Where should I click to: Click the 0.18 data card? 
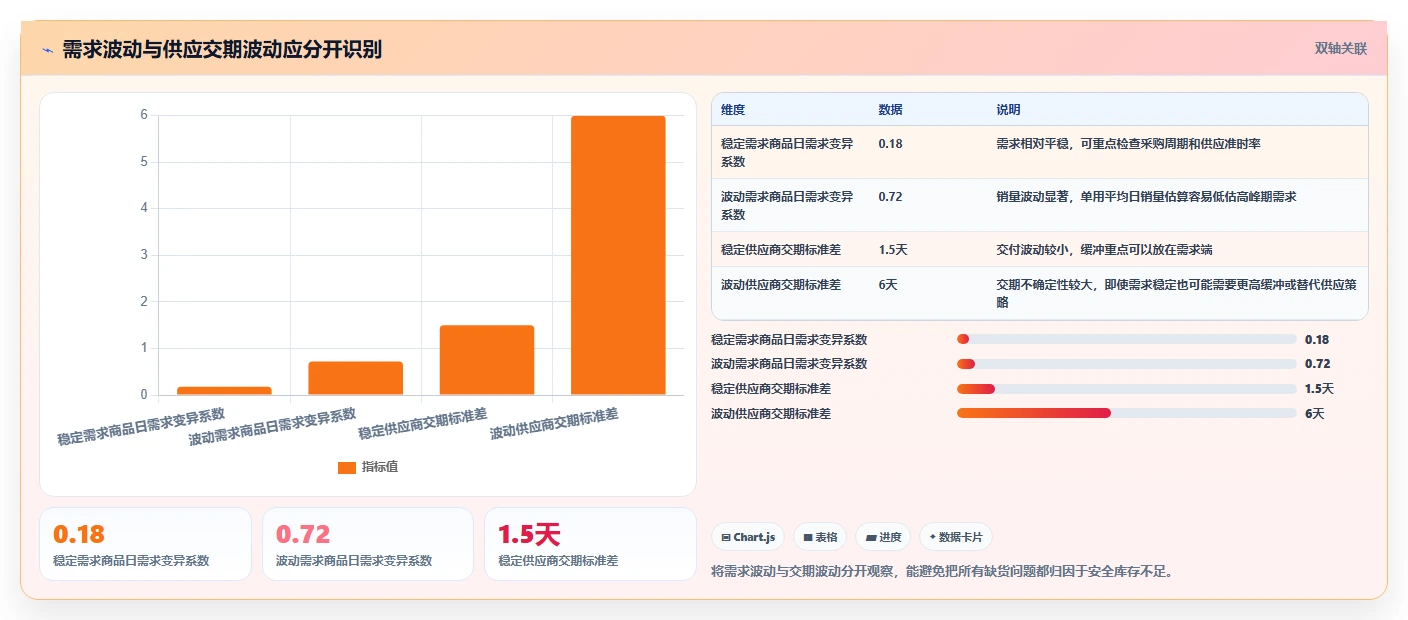(145, 544)
